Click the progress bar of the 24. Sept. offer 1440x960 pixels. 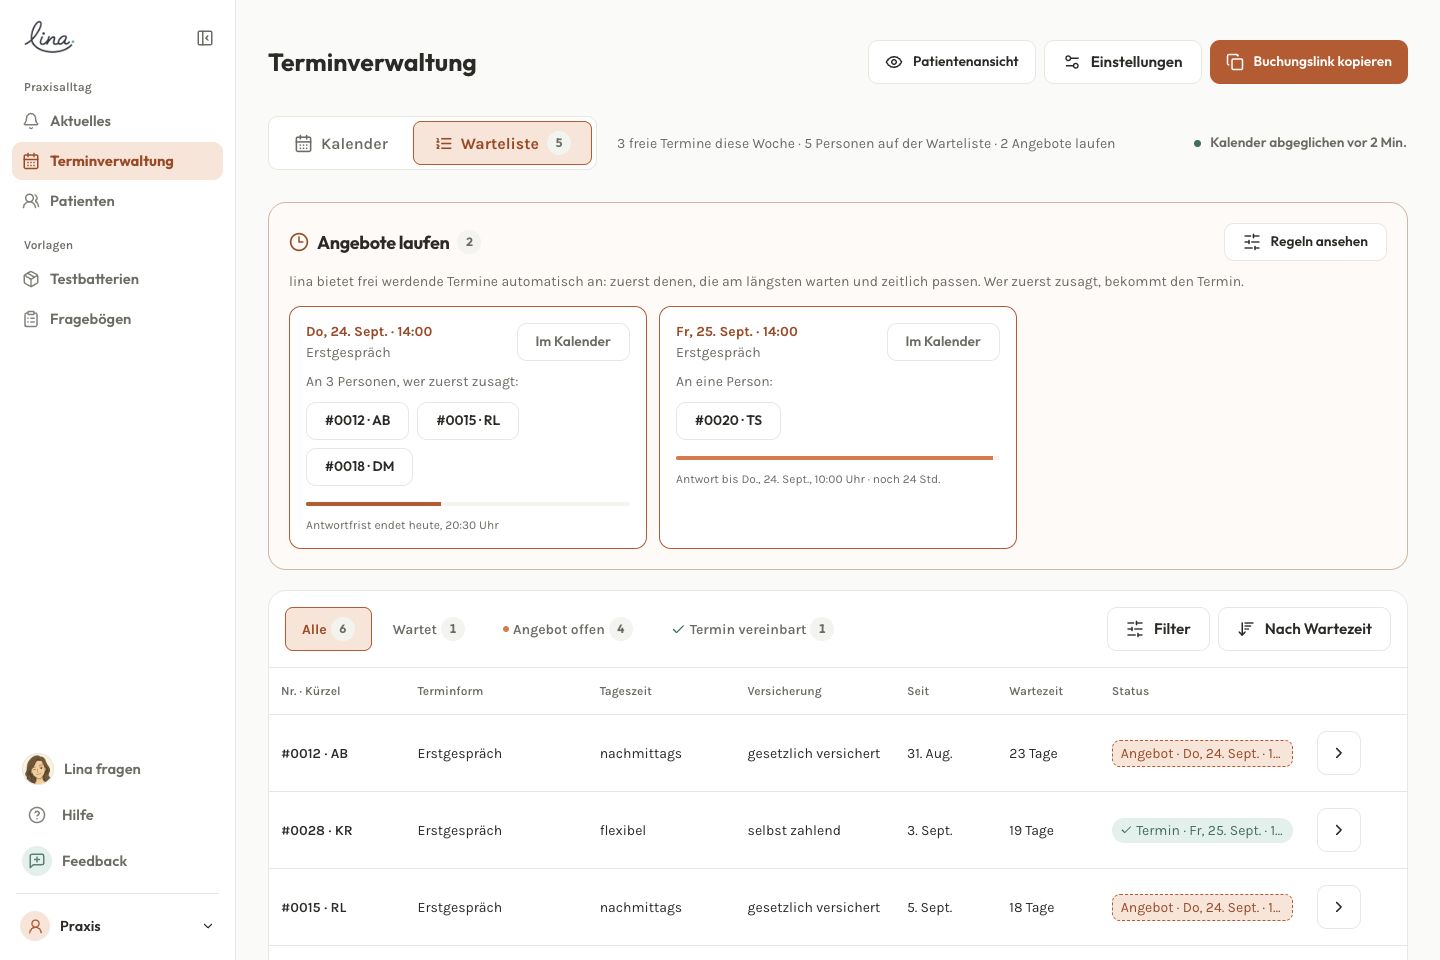[468, 504]
